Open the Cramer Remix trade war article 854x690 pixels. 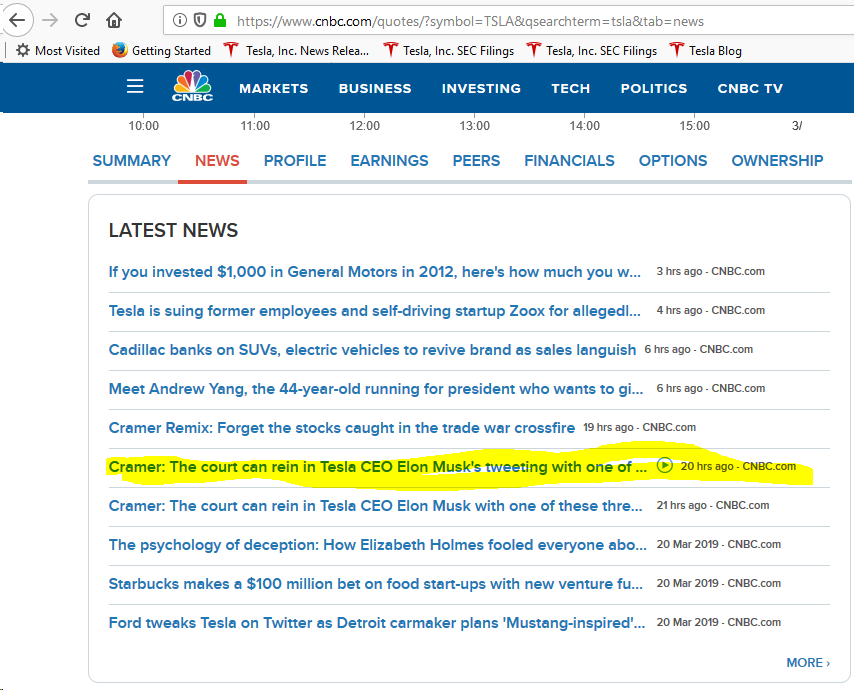[x=341, y=428]
